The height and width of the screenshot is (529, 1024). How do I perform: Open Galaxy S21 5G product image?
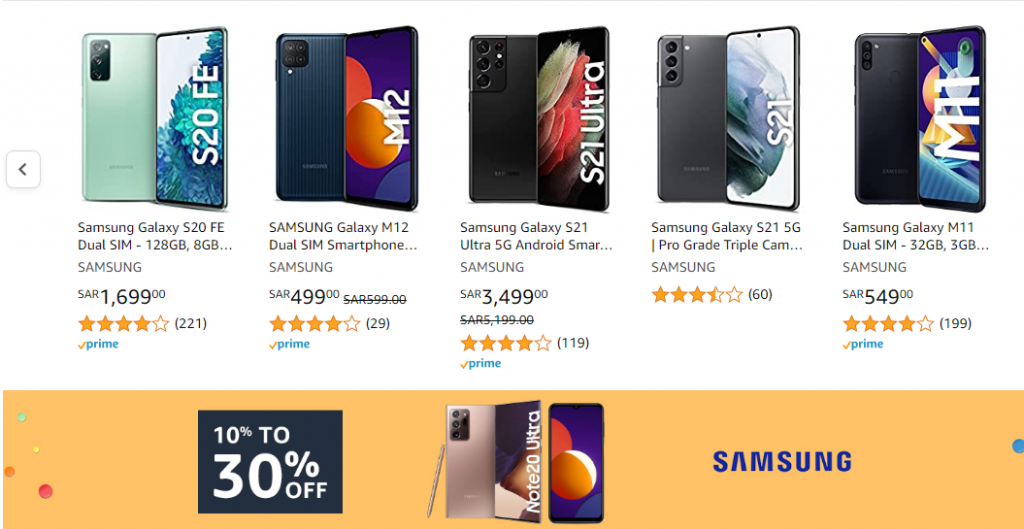729,118
